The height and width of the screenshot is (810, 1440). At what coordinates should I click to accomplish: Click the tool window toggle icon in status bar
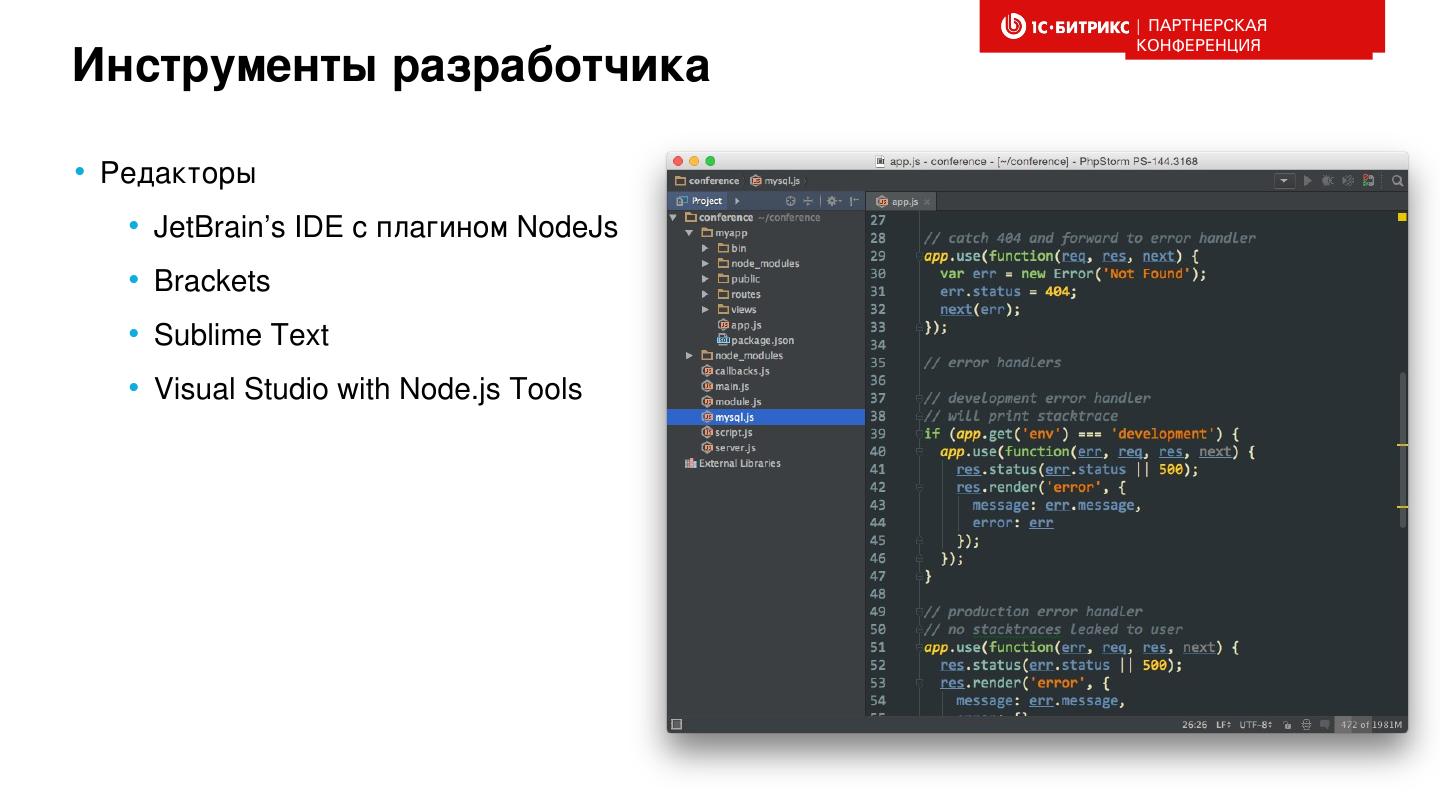point(677,725)
